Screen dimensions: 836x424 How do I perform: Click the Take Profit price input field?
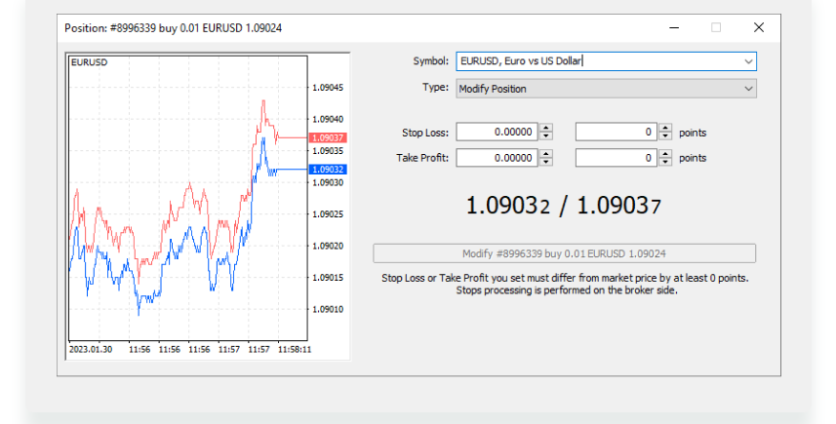(496, 158)
